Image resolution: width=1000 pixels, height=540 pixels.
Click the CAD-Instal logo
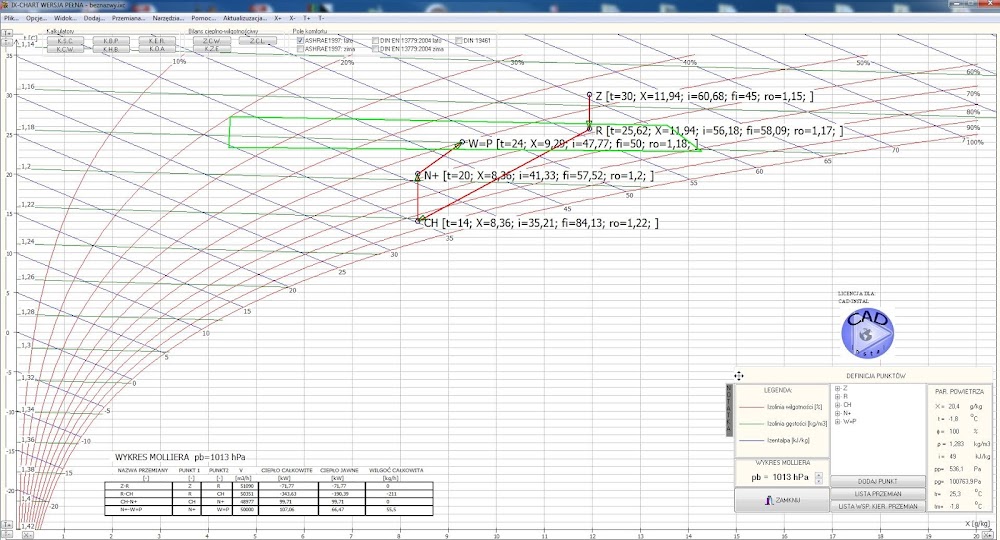point(867,333)
